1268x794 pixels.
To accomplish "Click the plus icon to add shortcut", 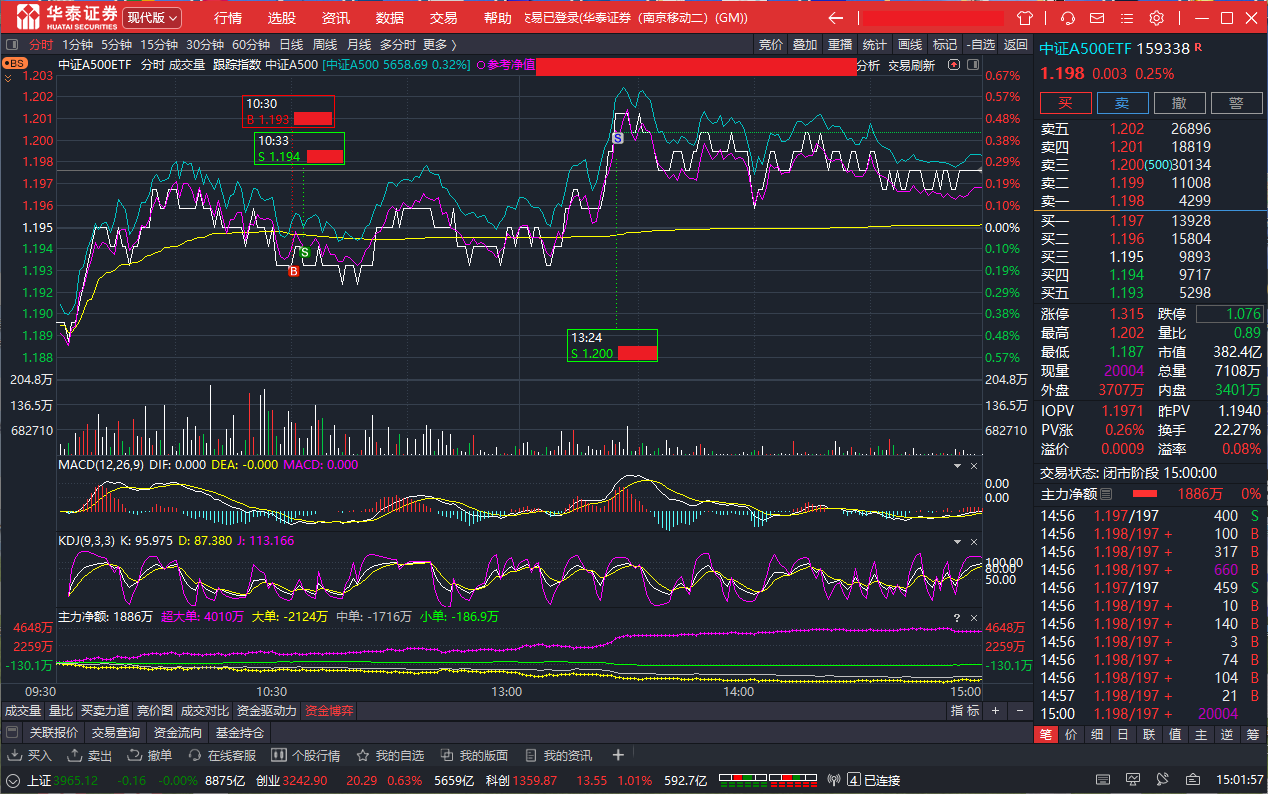I will 618,755.
